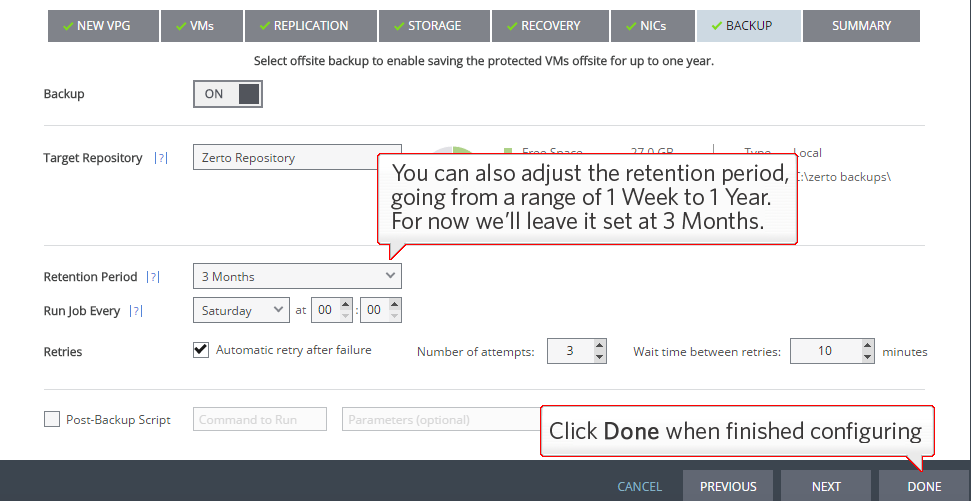Increase the hour value with up arrow
Screen dimensions: 971x501
coord(345,305)
